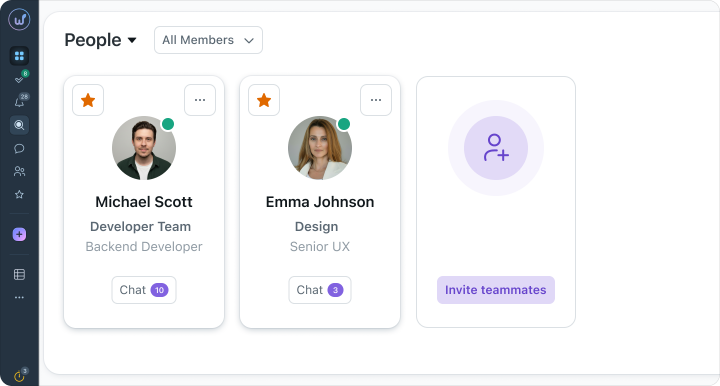Click Chat button on Michael Scott card
Image resolution: width=720 pixels, height=386 pixels.
point(144,290)
